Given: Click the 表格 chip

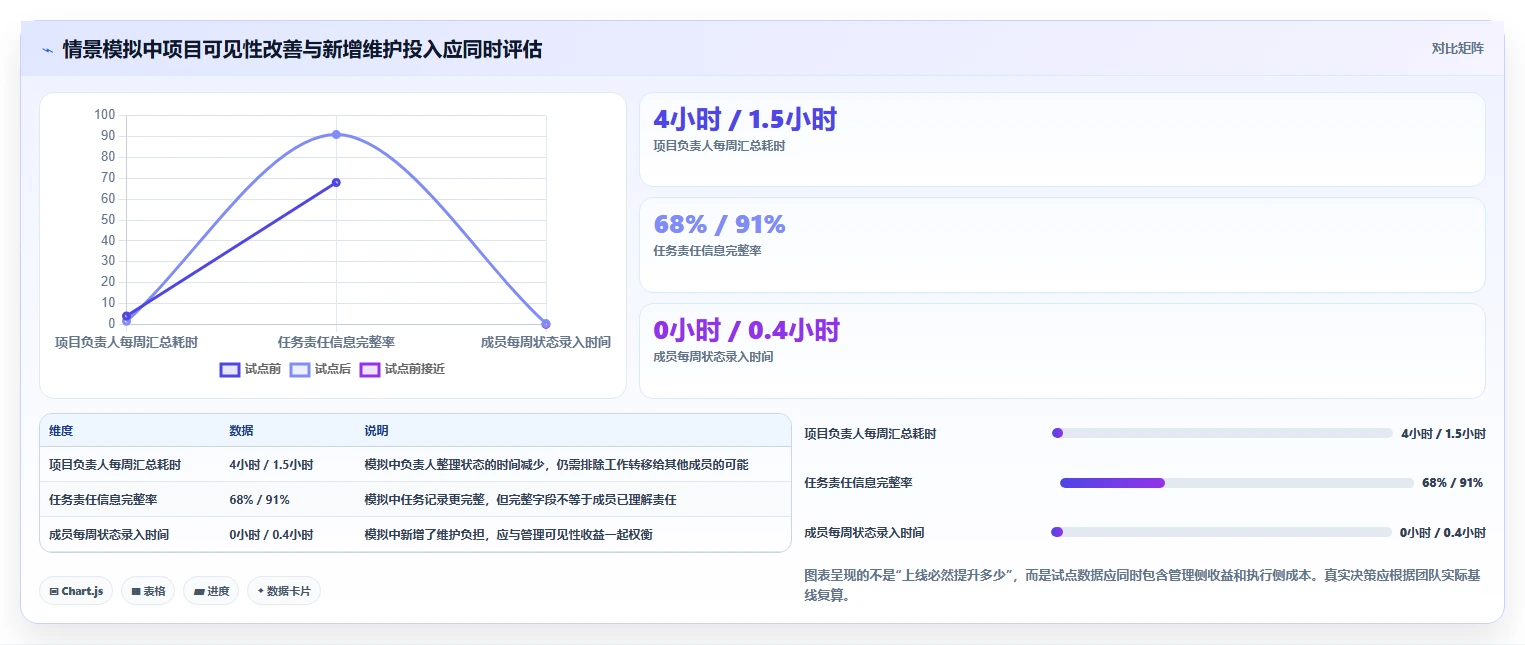Looking at the screenshot, I should [x=148, y=591].
